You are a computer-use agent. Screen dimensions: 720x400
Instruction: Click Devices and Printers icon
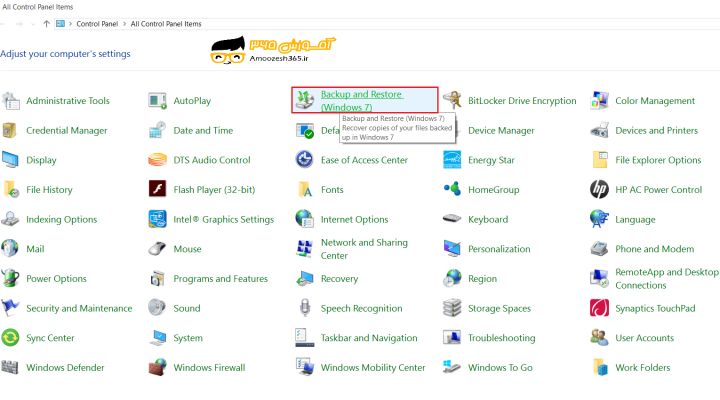[x=599, y=130]
